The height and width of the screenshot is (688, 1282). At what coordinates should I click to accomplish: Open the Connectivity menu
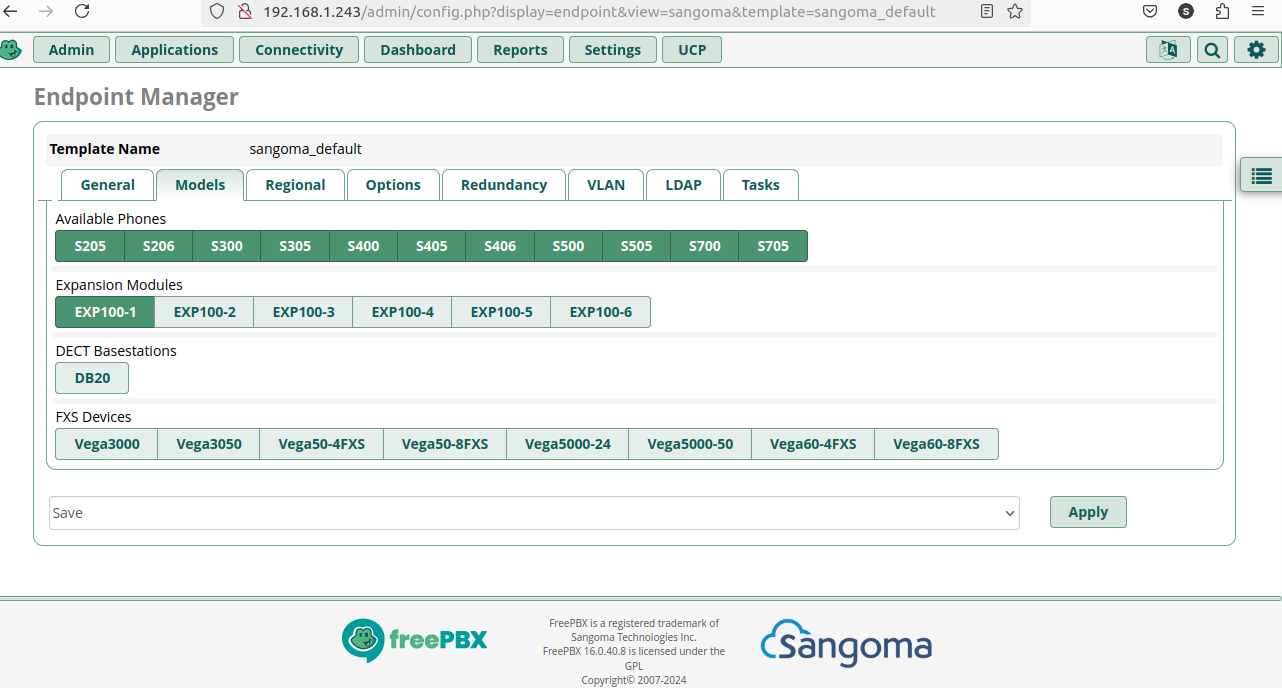coord(298,48)
